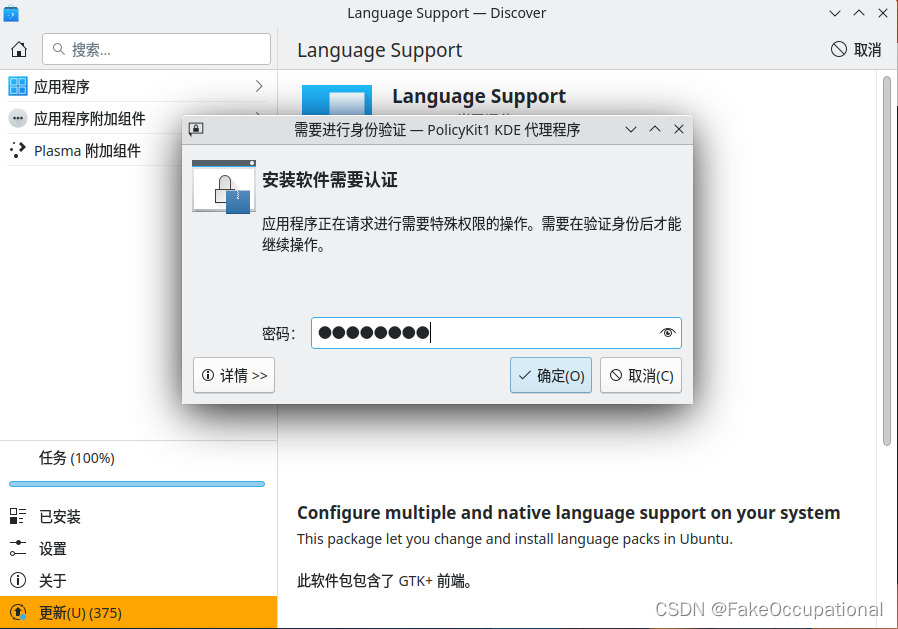The width and height of the screenshot is (898, 629).
Task: Click the Language Support app thumbnail
Action: click(x=337, y=101)
